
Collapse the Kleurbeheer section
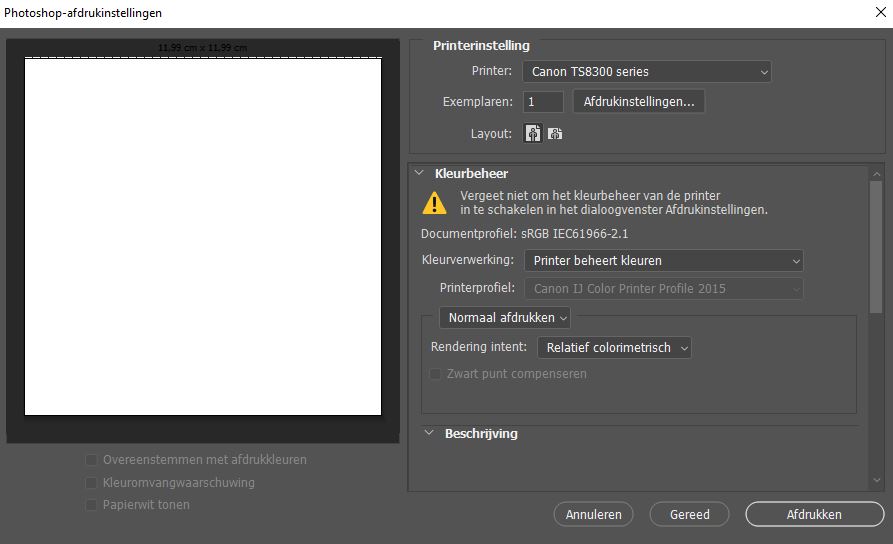pyautogui.click(x=419, y=173)
